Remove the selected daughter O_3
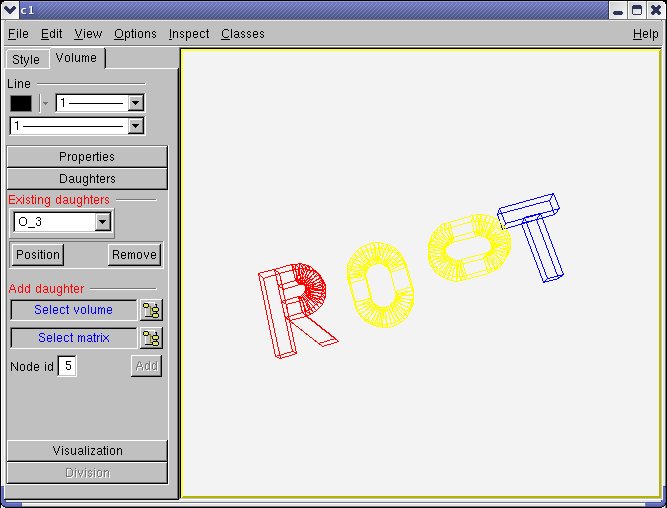 (134, 255)
